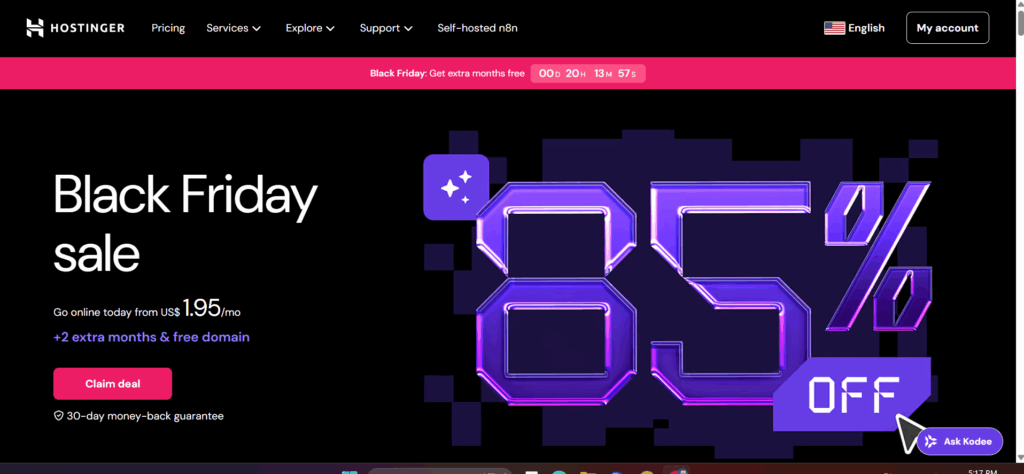Image resolution: width=1024 pixels, height=474 pixels.
Task: Open the Windows Start menu
Action: tap(349, 471)
